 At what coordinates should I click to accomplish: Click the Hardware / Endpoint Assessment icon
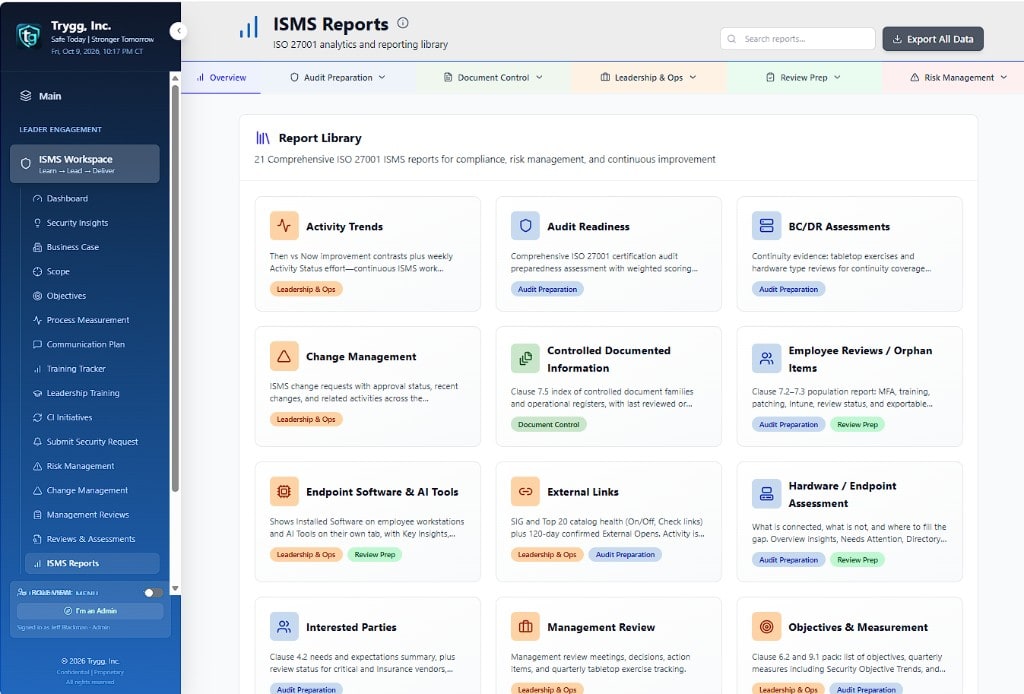tap(766, 494)
